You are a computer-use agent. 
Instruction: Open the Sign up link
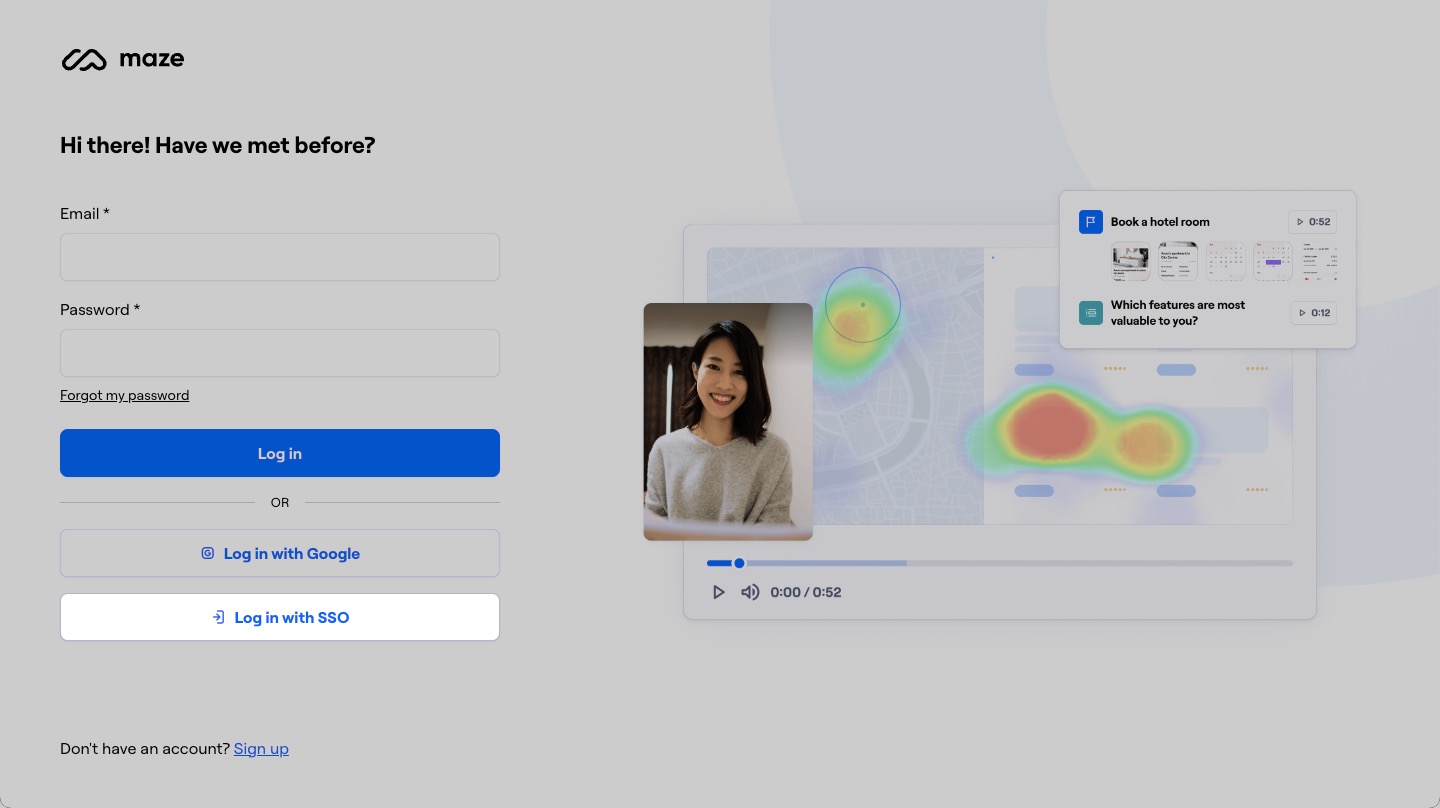[x=261, y=748]
